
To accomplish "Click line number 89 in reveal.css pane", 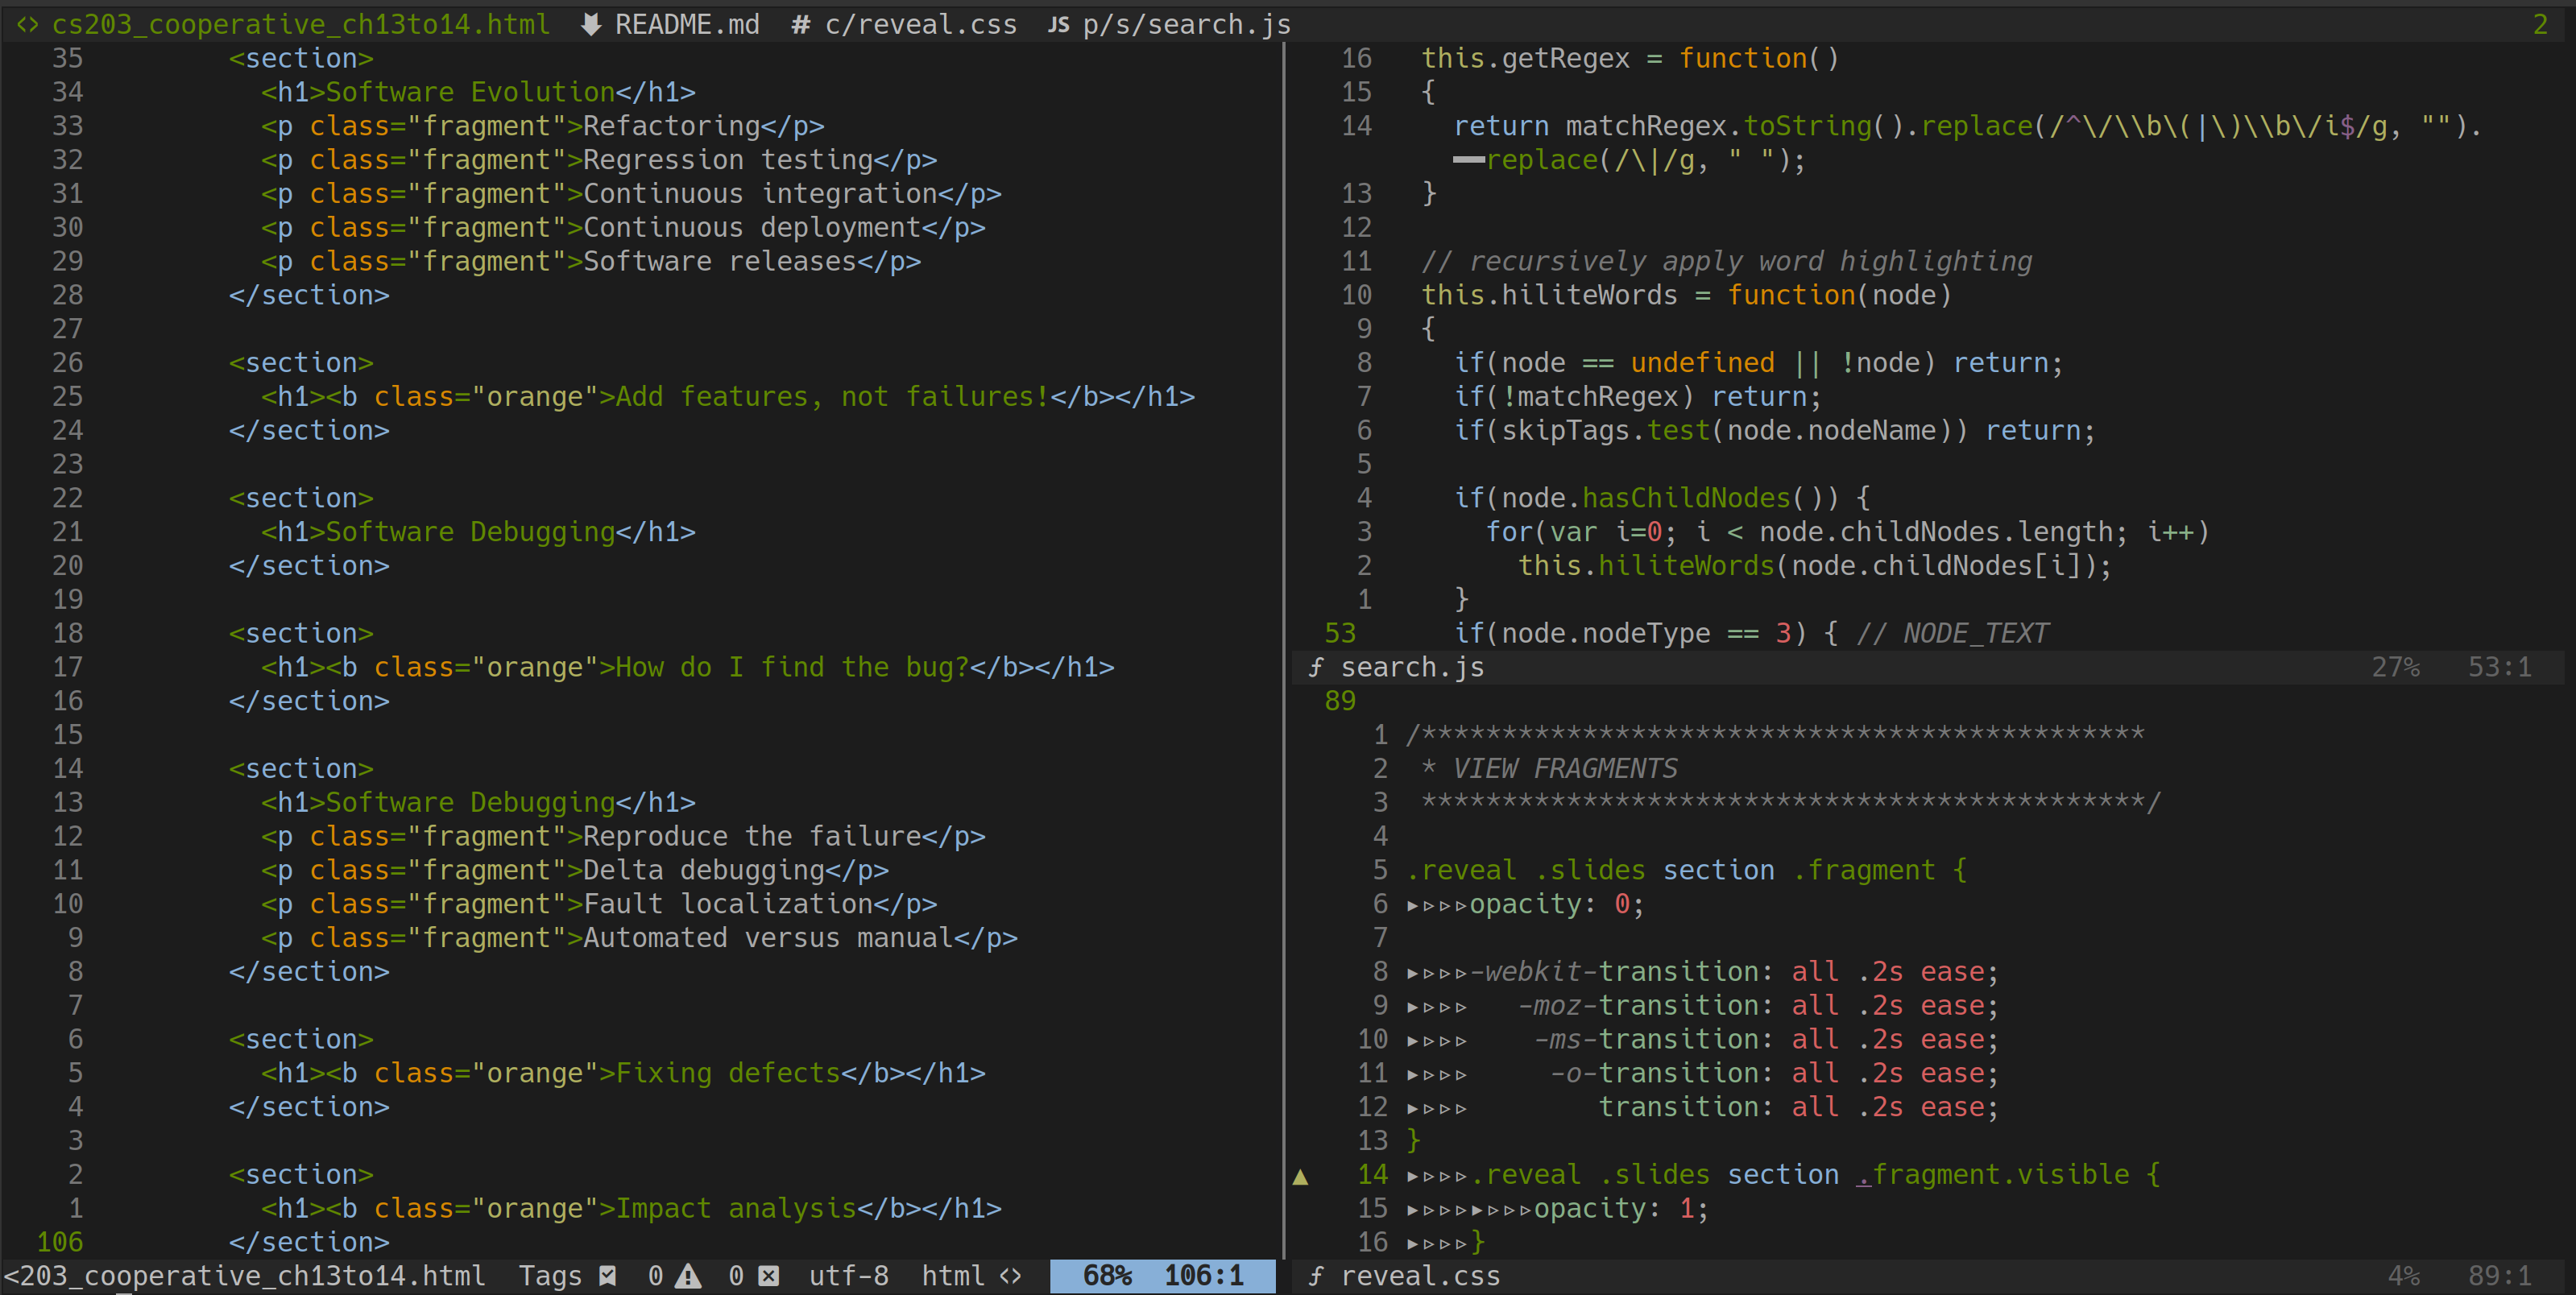I will point(1340,701).
